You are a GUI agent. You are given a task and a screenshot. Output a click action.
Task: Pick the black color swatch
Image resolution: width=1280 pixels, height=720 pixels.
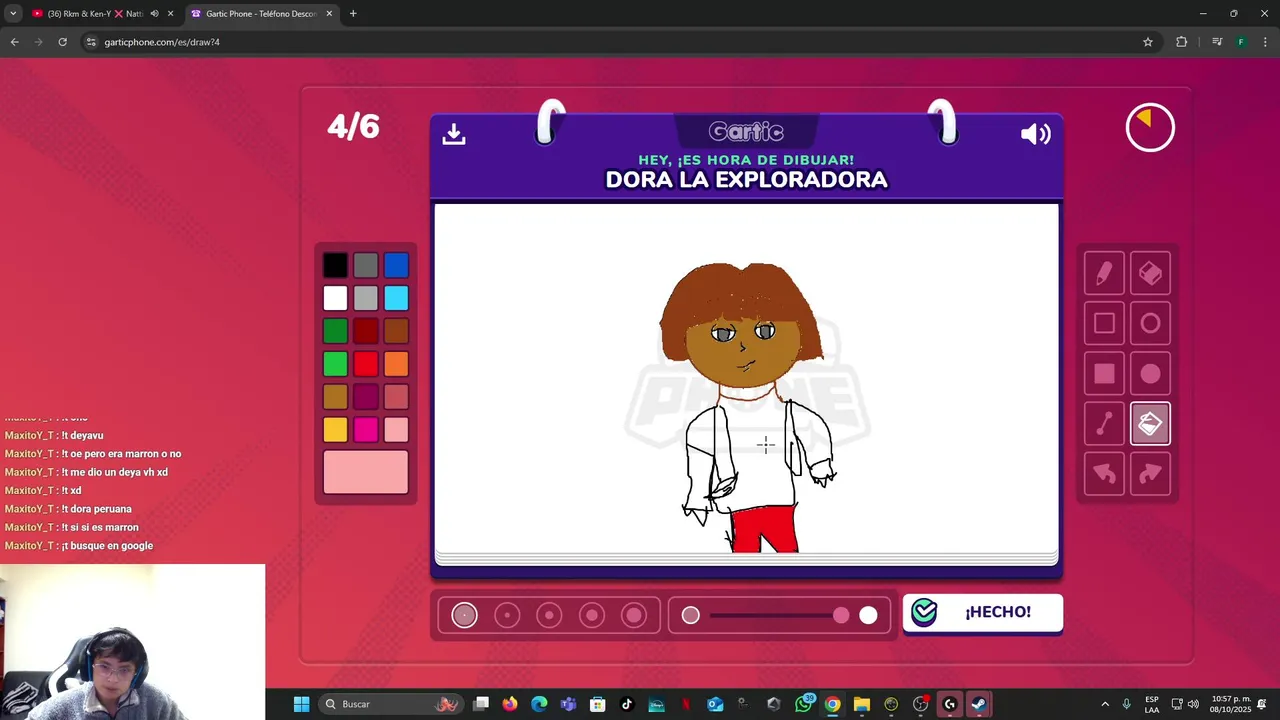coord(335,265)
